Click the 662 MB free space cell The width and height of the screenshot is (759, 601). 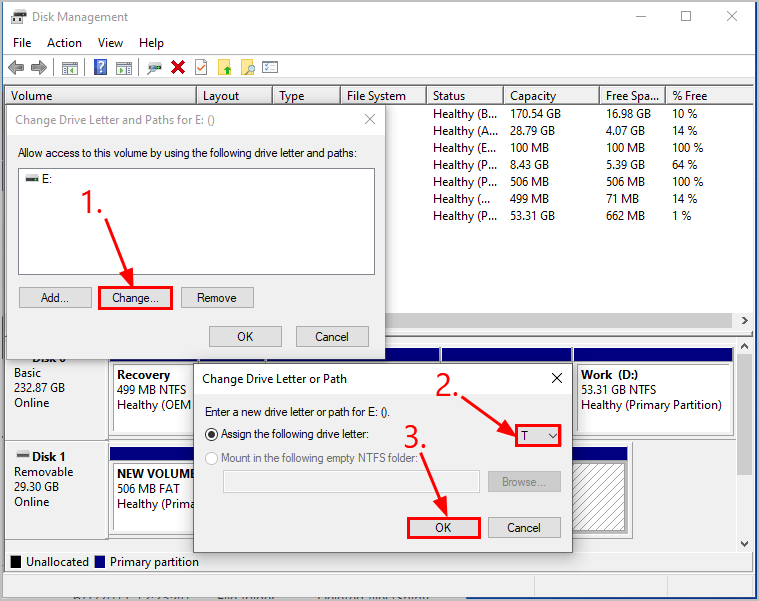click(625, 215)
